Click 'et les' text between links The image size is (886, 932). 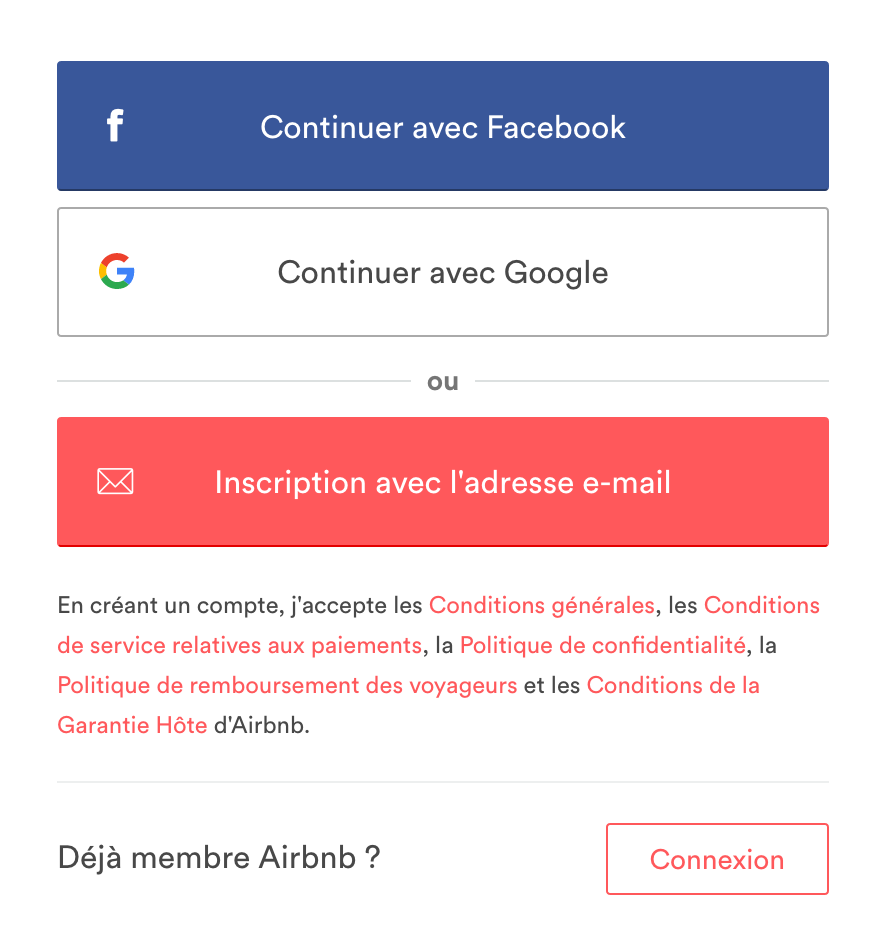click(x=552, y=685)
